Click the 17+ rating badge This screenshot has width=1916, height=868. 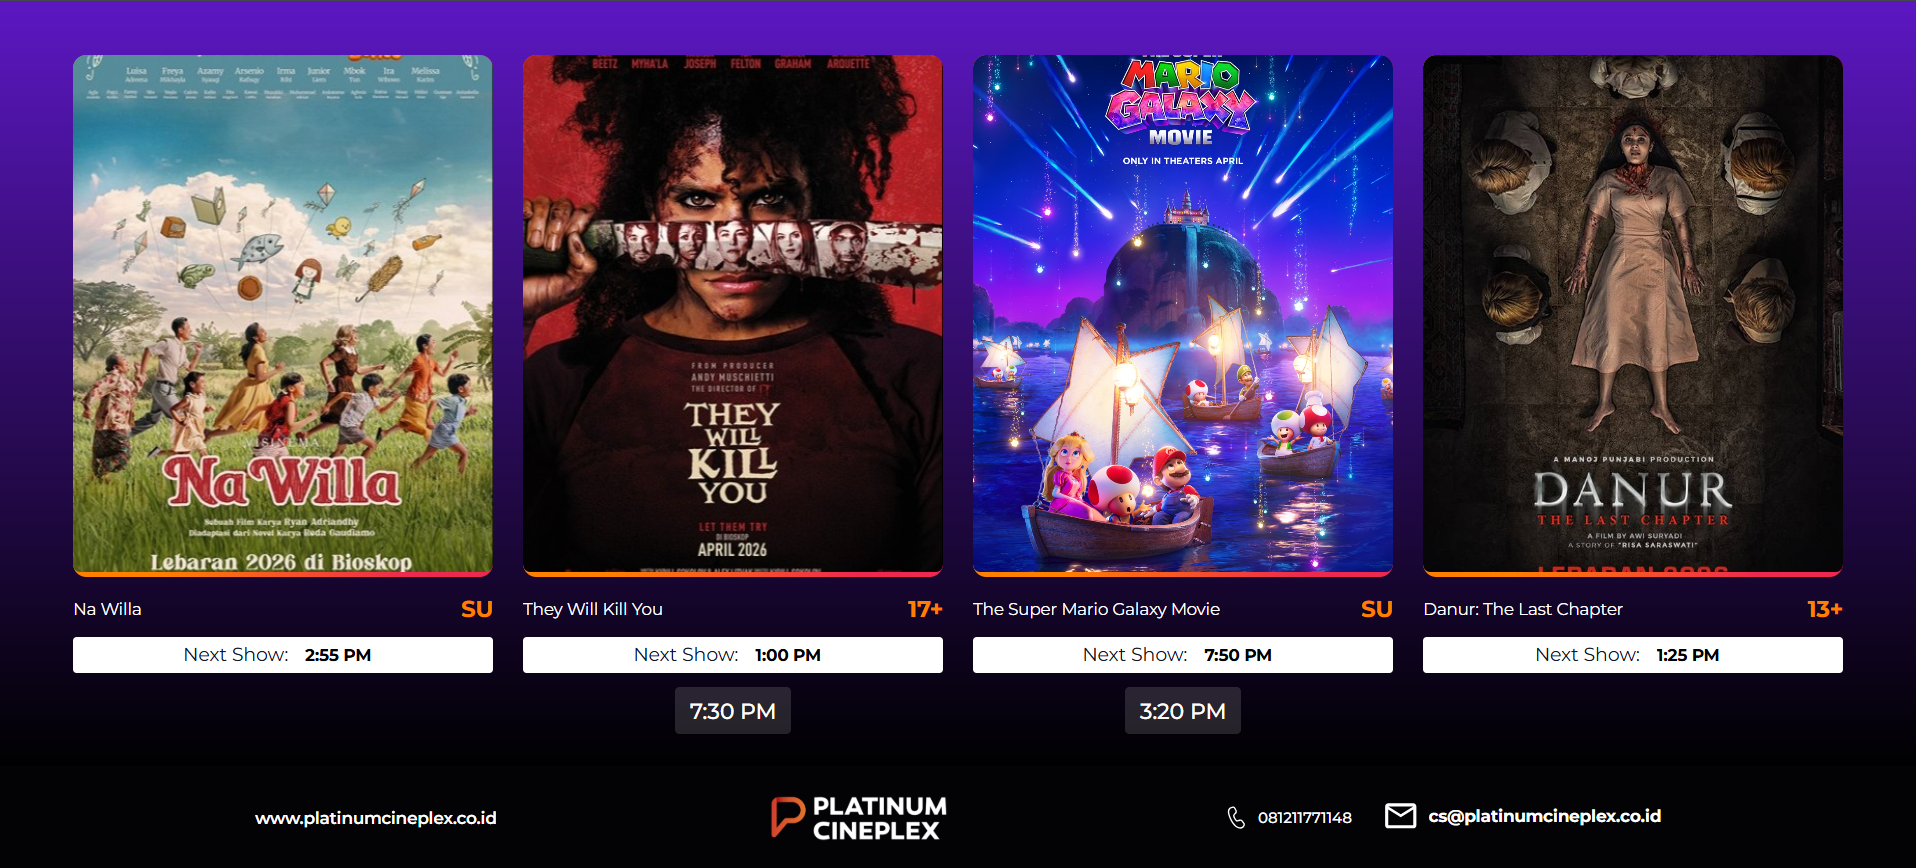pyautogui.click(x=925, y=609)
